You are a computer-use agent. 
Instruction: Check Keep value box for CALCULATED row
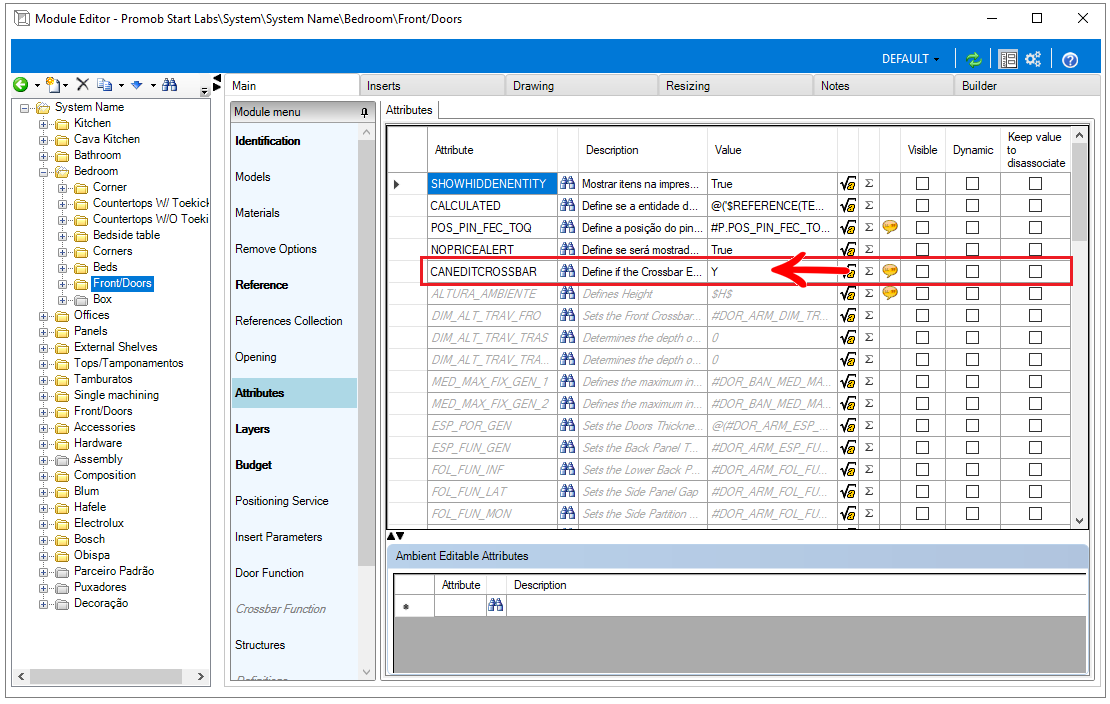1035,205
